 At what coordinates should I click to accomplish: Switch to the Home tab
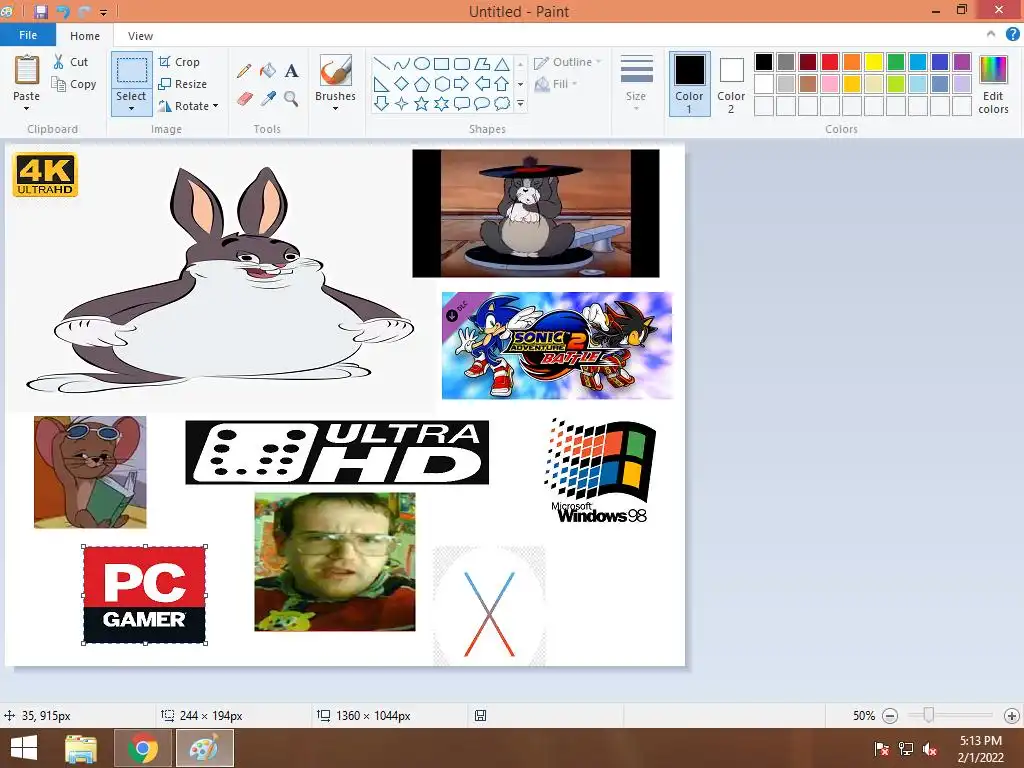[85, 36]
